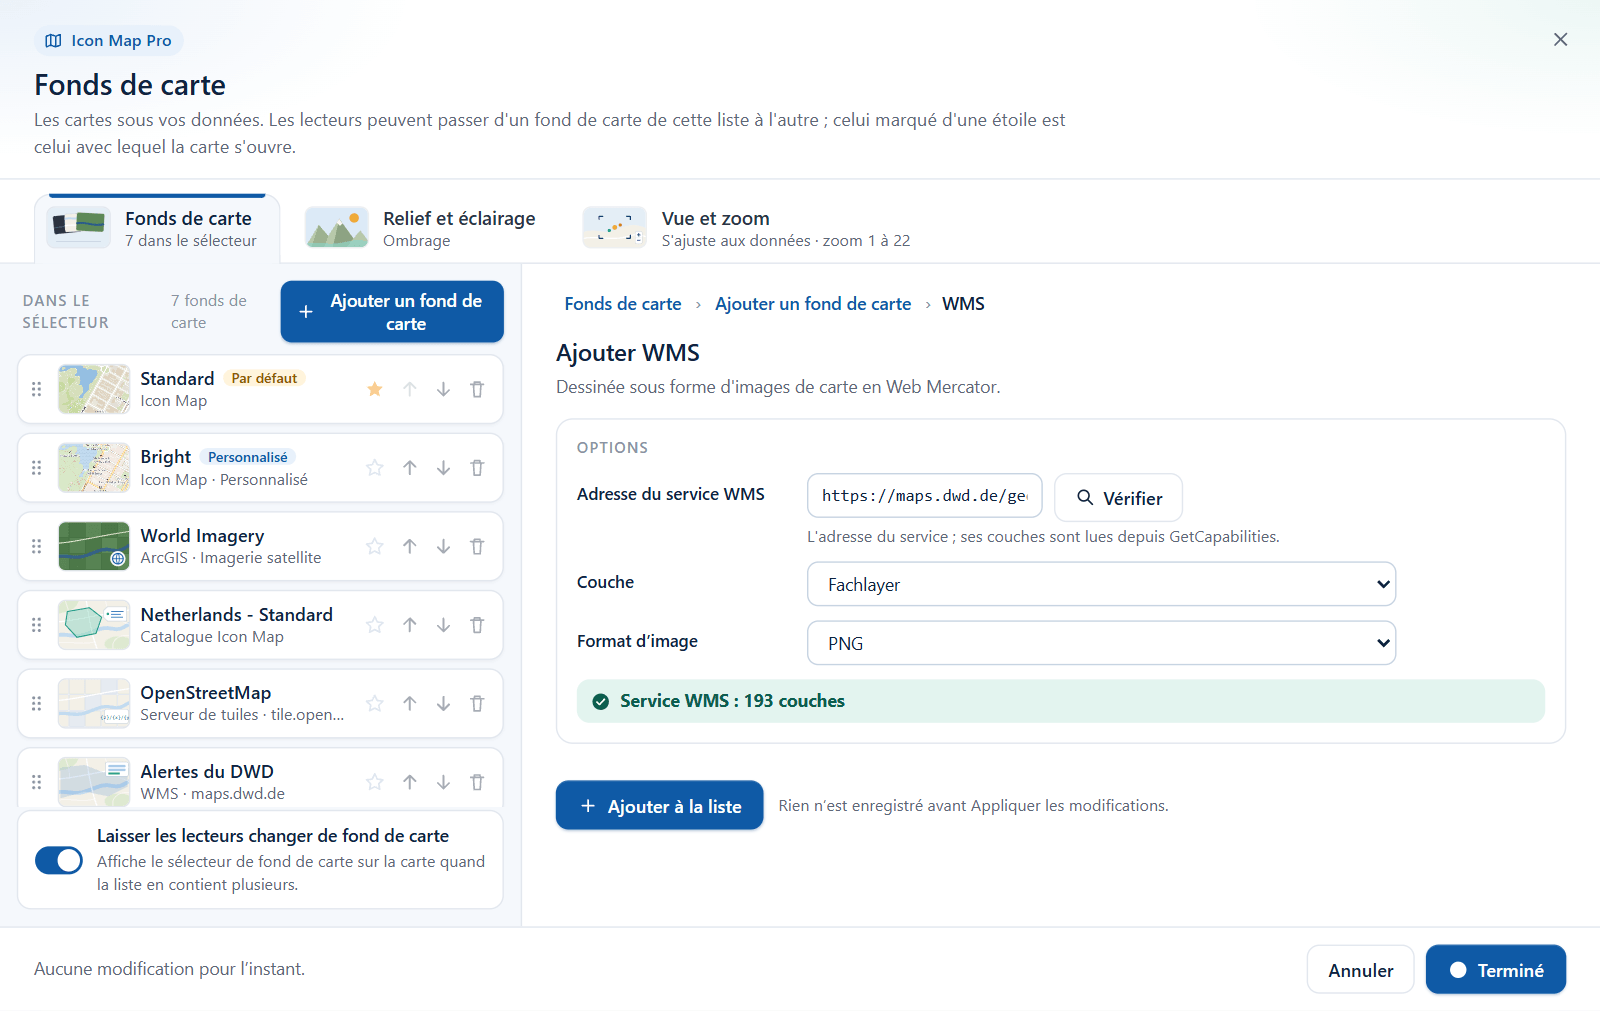Delete the Alertes du DWD basemap
Image resolution: width=1600 pixels, height=1011 pixels.
477,782
